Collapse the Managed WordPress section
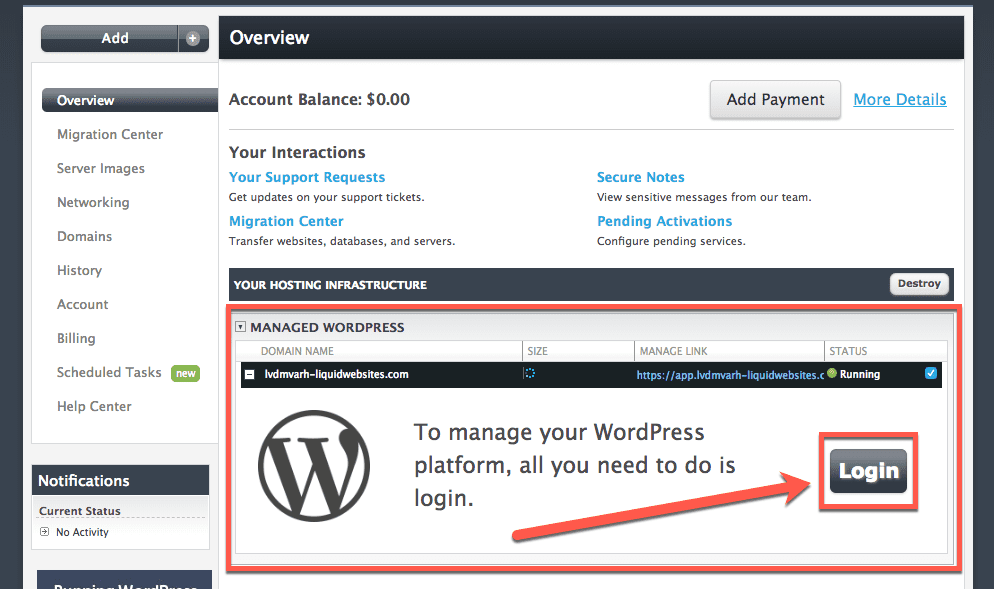 coord(240,327)
